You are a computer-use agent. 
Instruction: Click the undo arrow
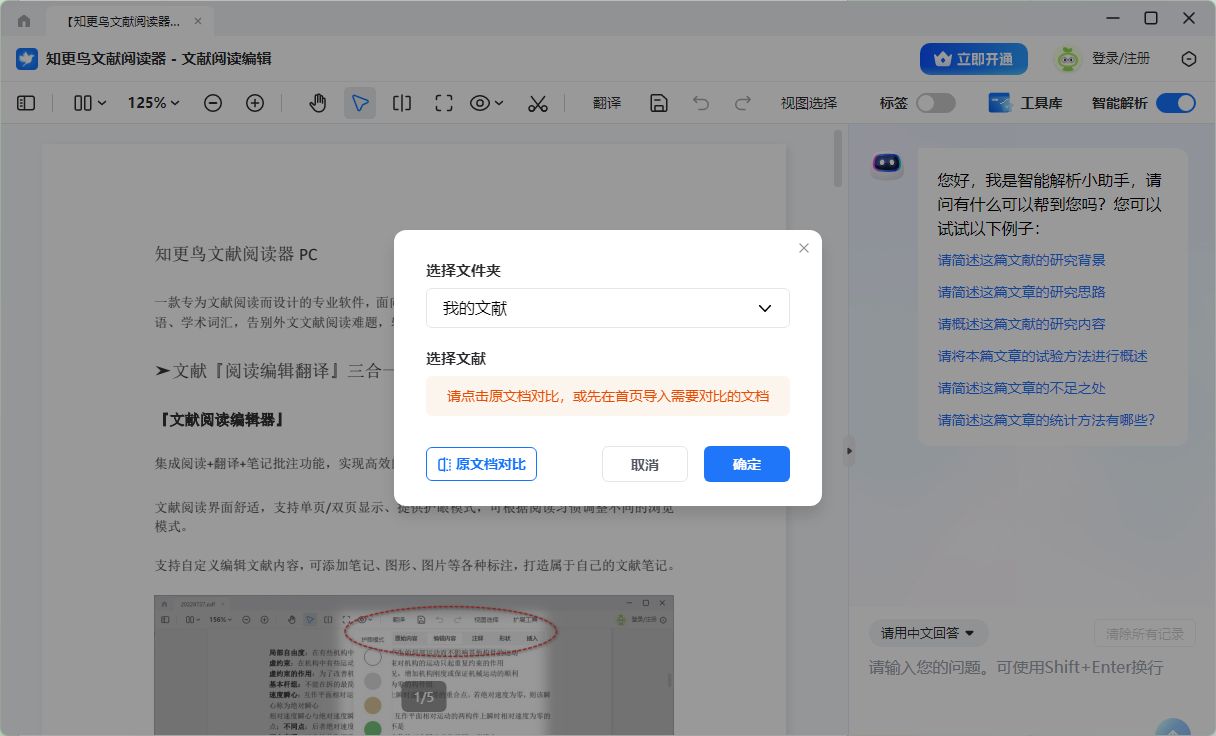(701, 103)
